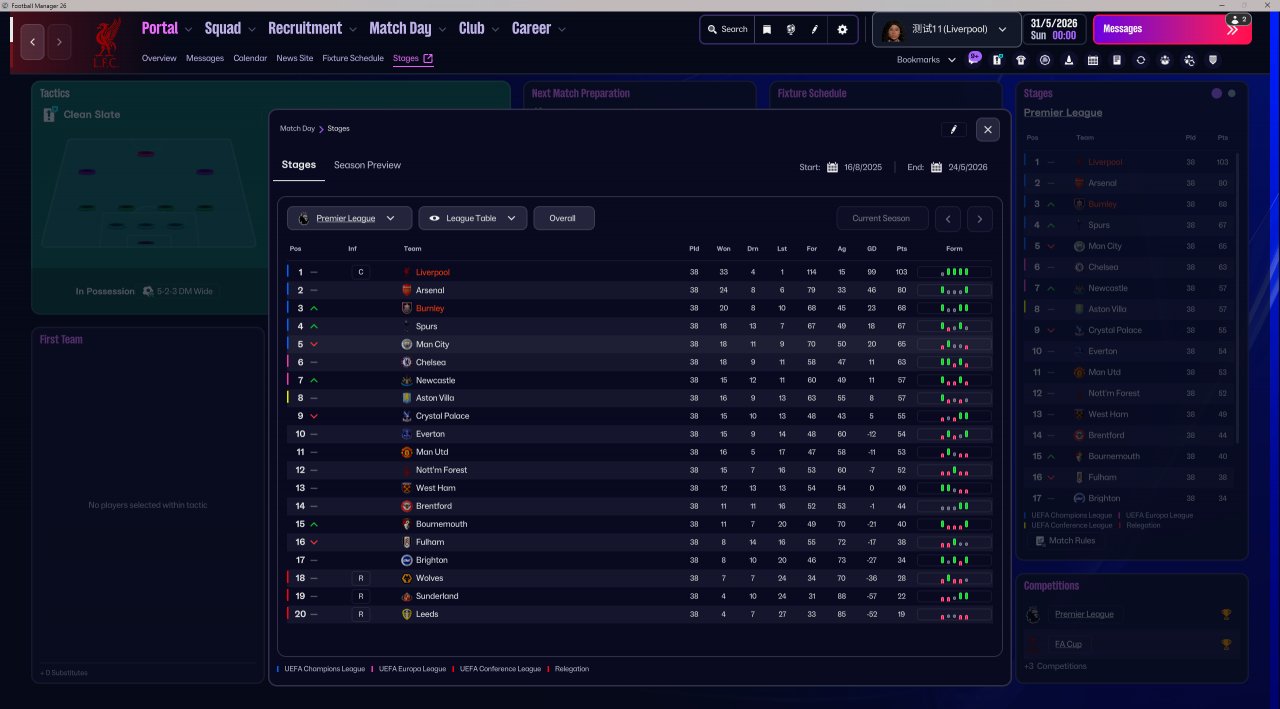Close the Stages dialog

pyautogui.click(x=987, y=129)
